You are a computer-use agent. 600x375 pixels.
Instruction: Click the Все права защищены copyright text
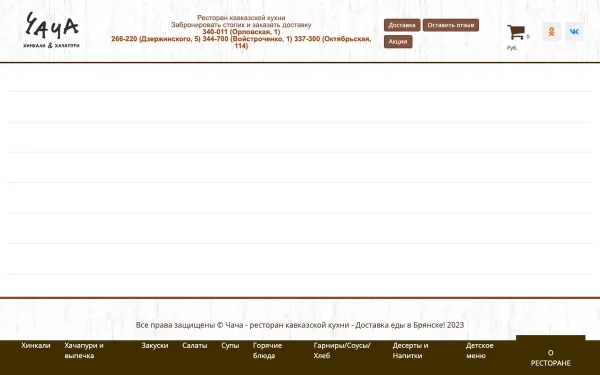click(300, 325)
